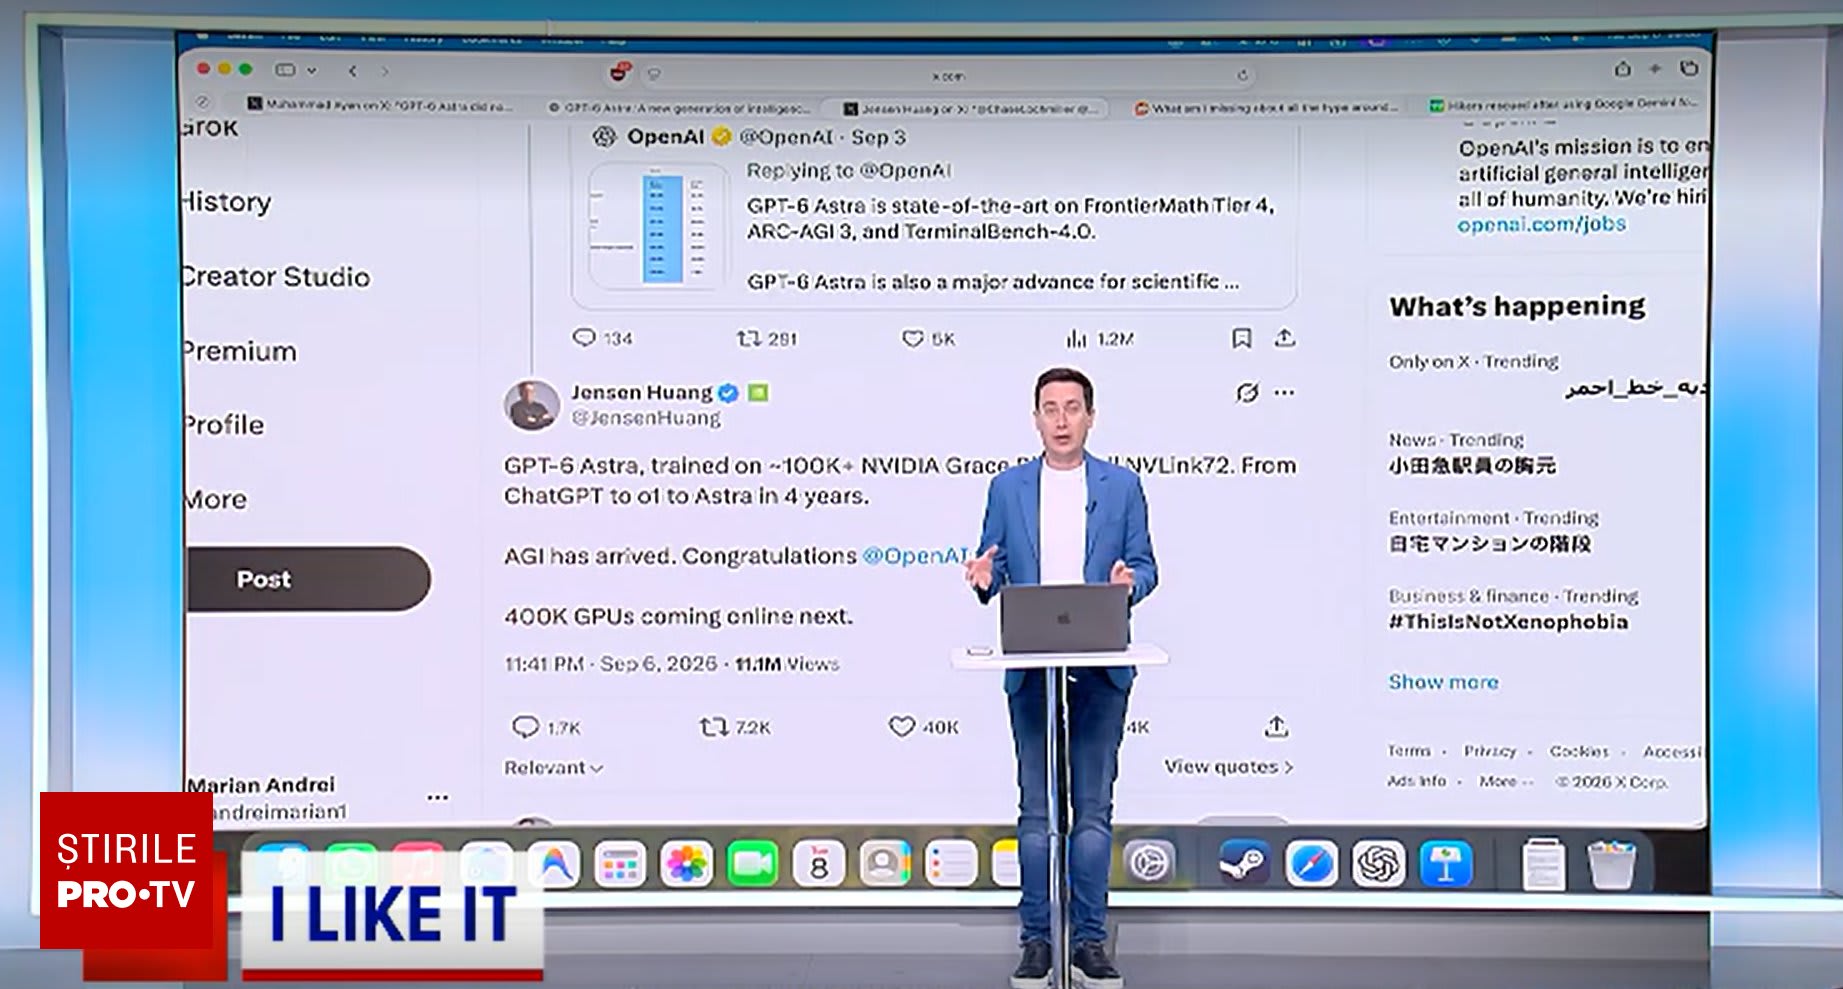Switch to the Muhammad Ayan on X tab

pyautogui.click(x=380, y=105)
